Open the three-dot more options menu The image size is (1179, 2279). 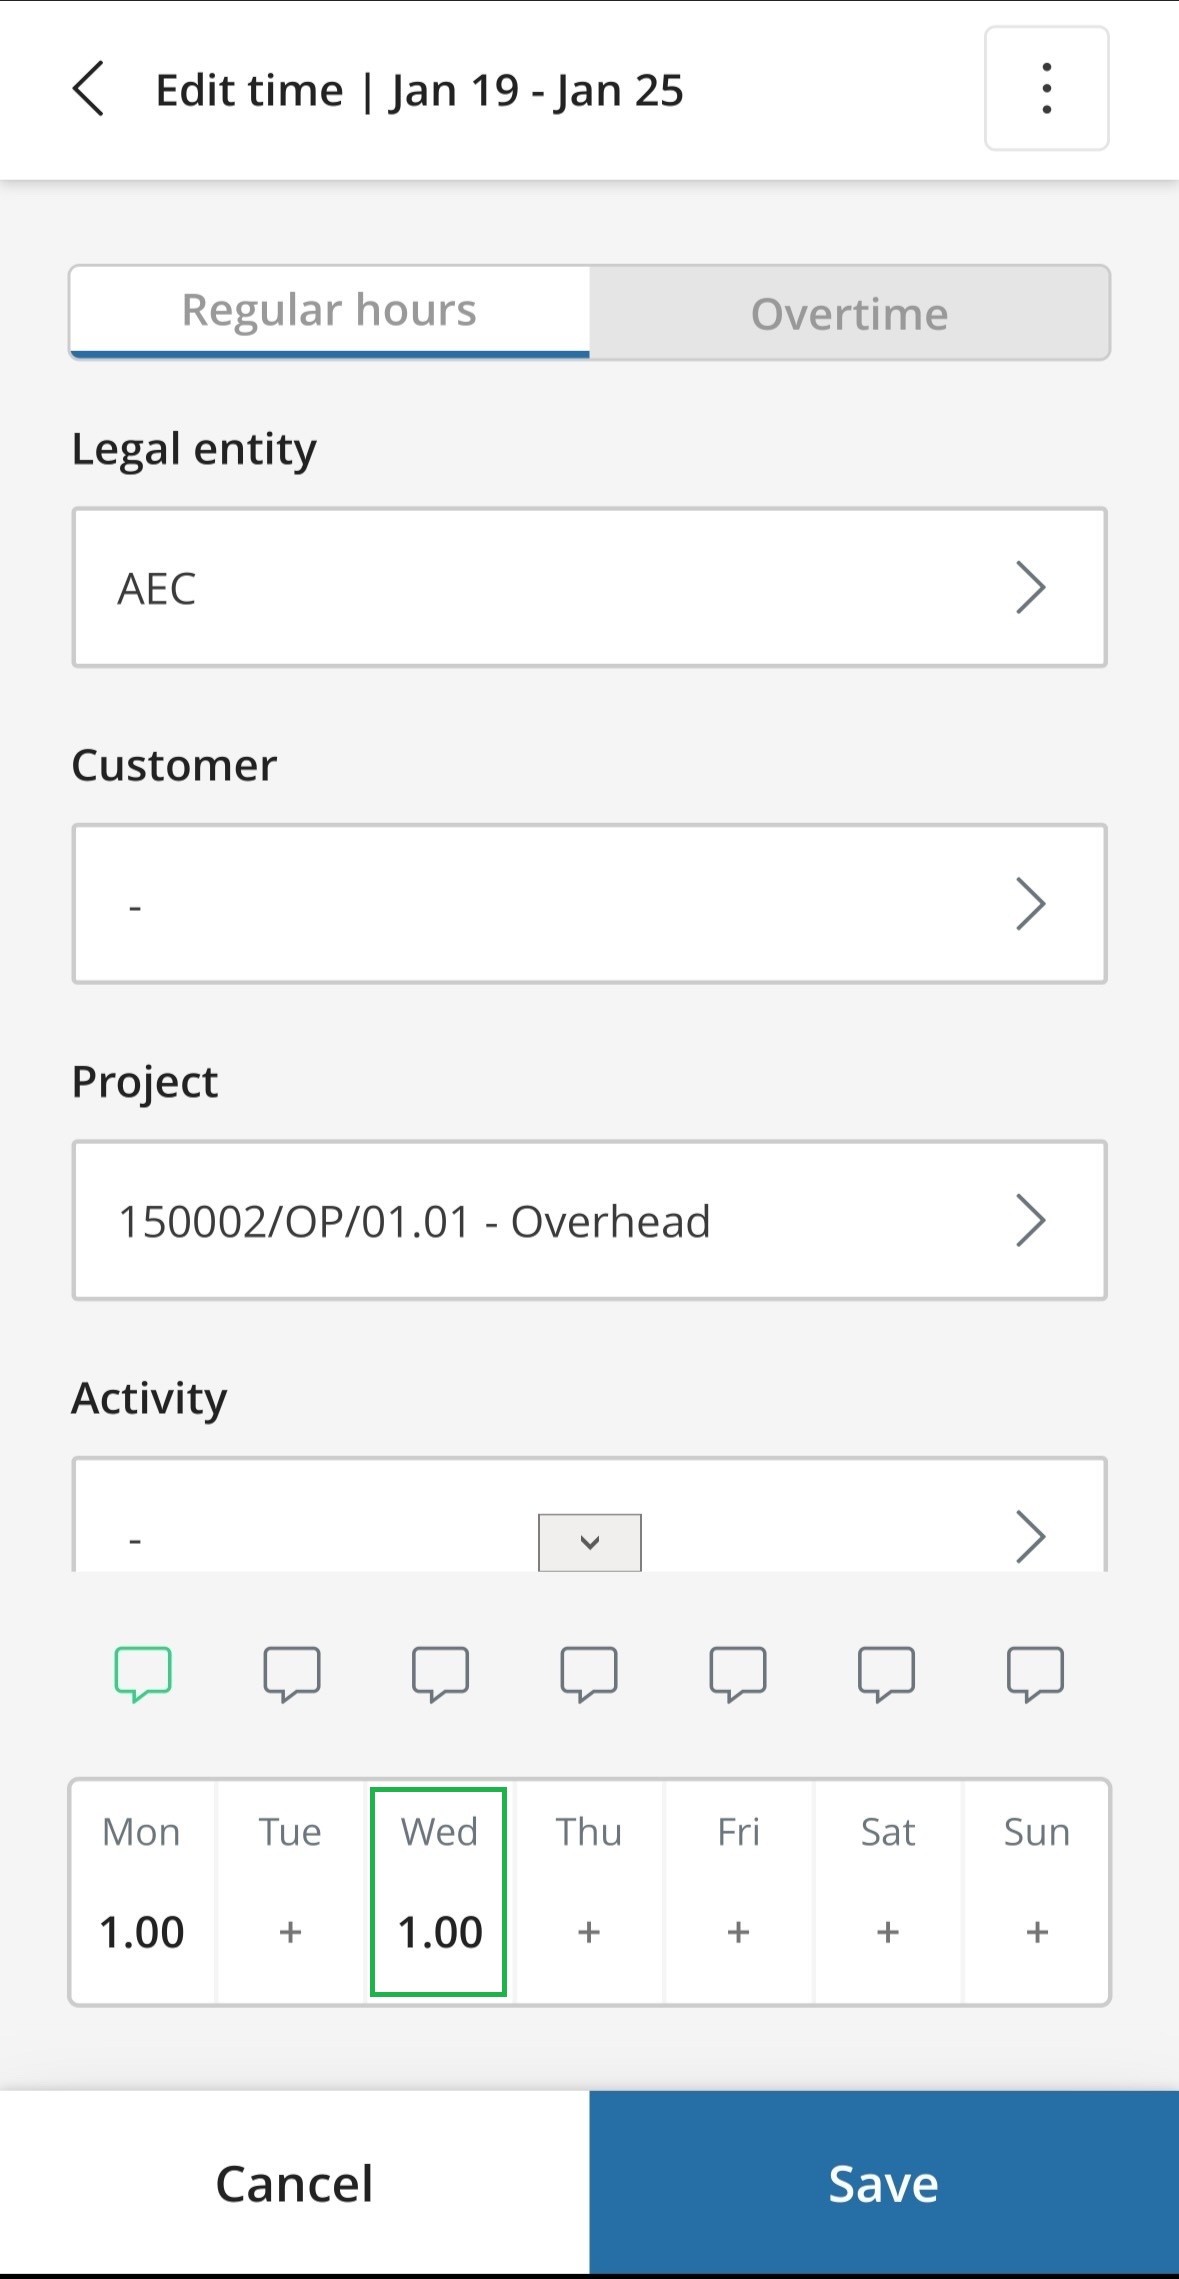[x=1046, y=89]
